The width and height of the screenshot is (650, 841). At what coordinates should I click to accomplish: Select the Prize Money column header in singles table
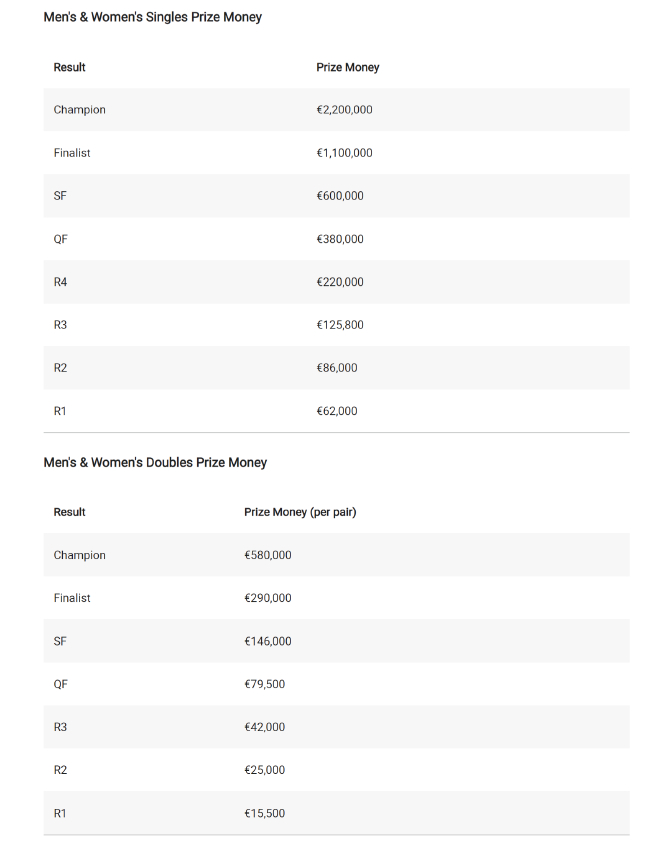[347, 68]
